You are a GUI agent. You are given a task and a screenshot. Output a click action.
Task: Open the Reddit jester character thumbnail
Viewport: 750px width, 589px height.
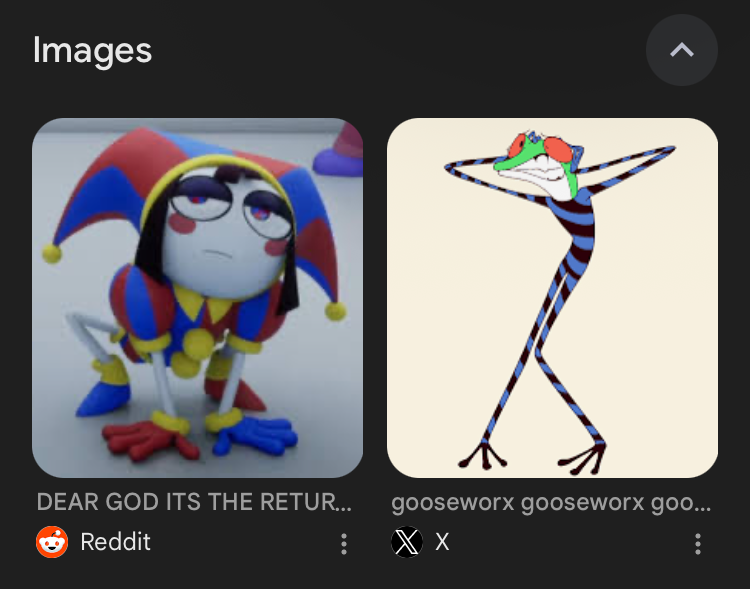(197, 298)
